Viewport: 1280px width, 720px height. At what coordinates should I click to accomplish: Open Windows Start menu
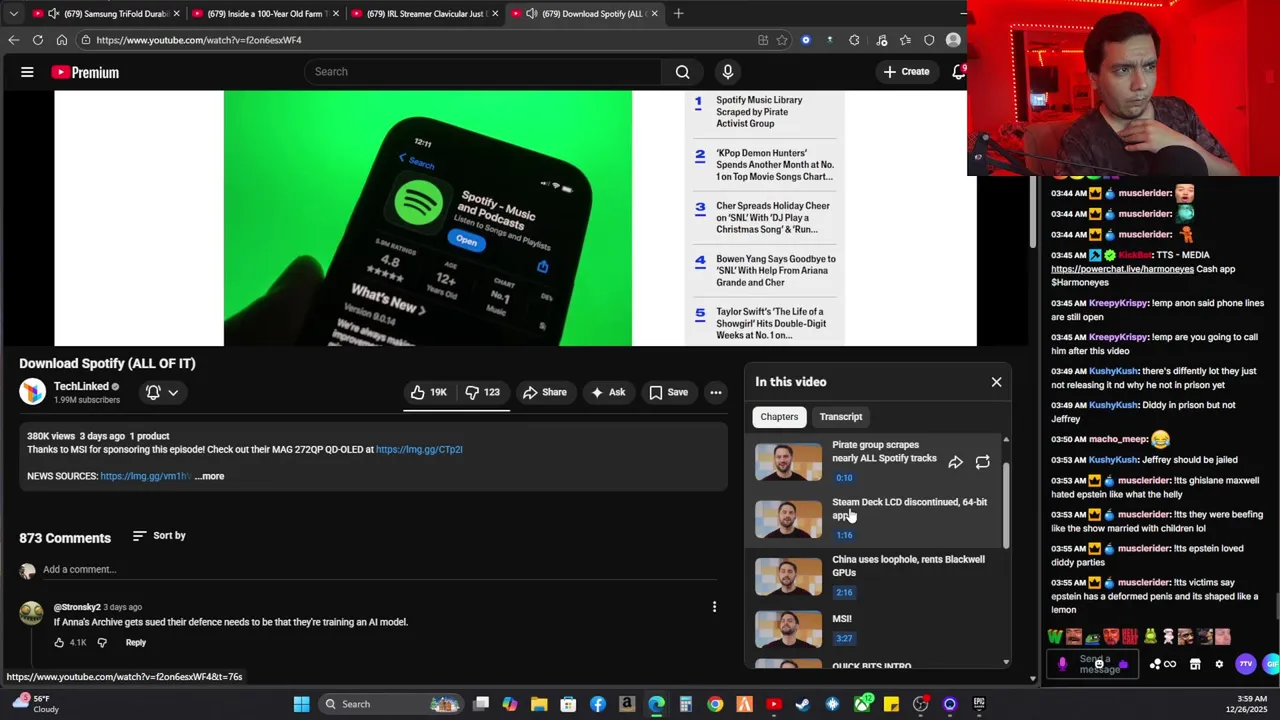[x=301, y=704]
